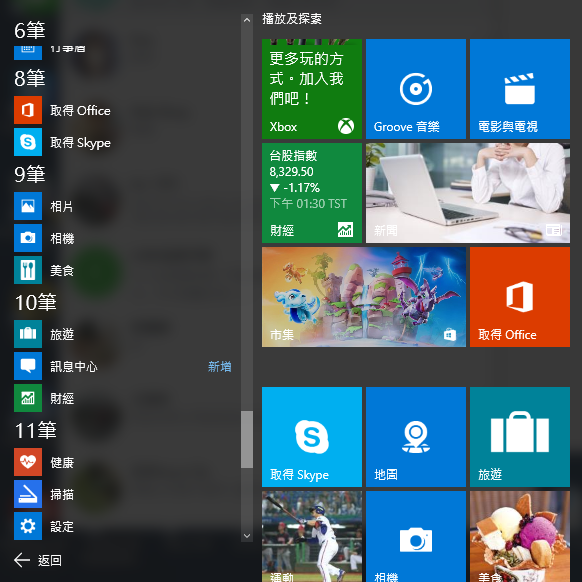
Task: Open 旅遊 suitcase icon in app list
Action: [28, 334]
